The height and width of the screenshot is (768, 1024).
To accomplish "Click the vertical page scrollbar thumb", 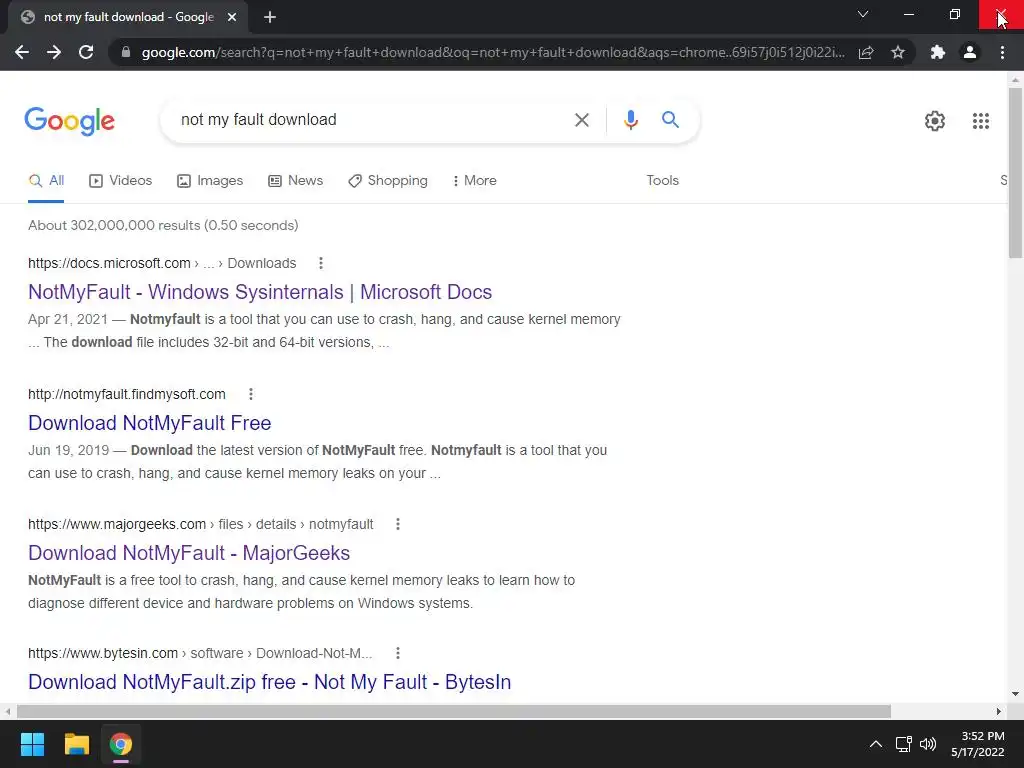I will tap(1015, 172).
